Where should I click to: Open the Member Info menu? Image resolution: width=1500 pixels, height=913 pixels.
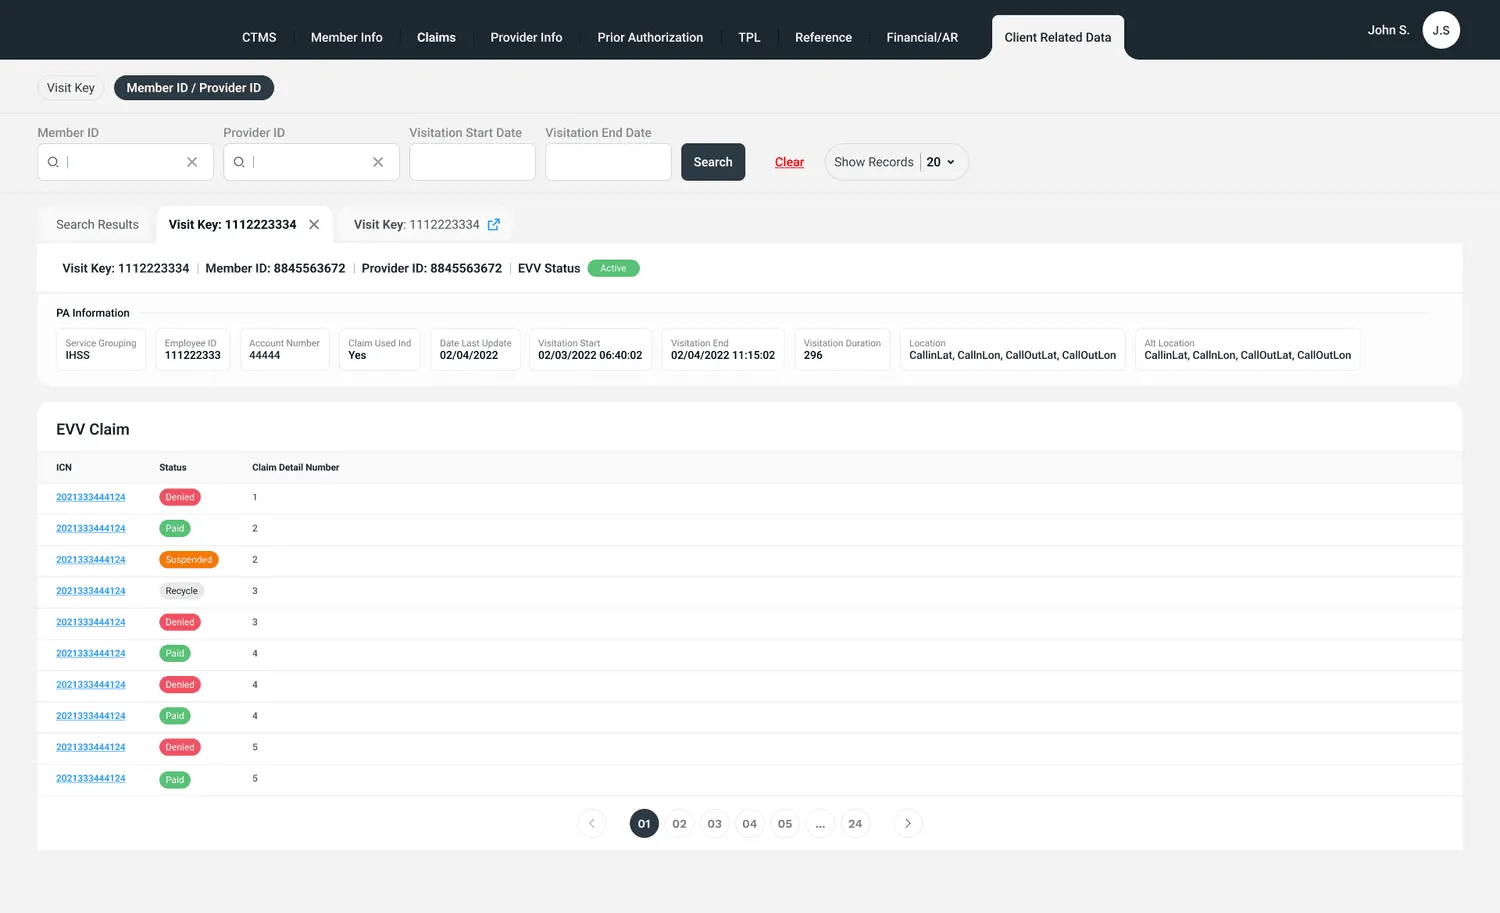pyautogui.click(x=347, y=37)
